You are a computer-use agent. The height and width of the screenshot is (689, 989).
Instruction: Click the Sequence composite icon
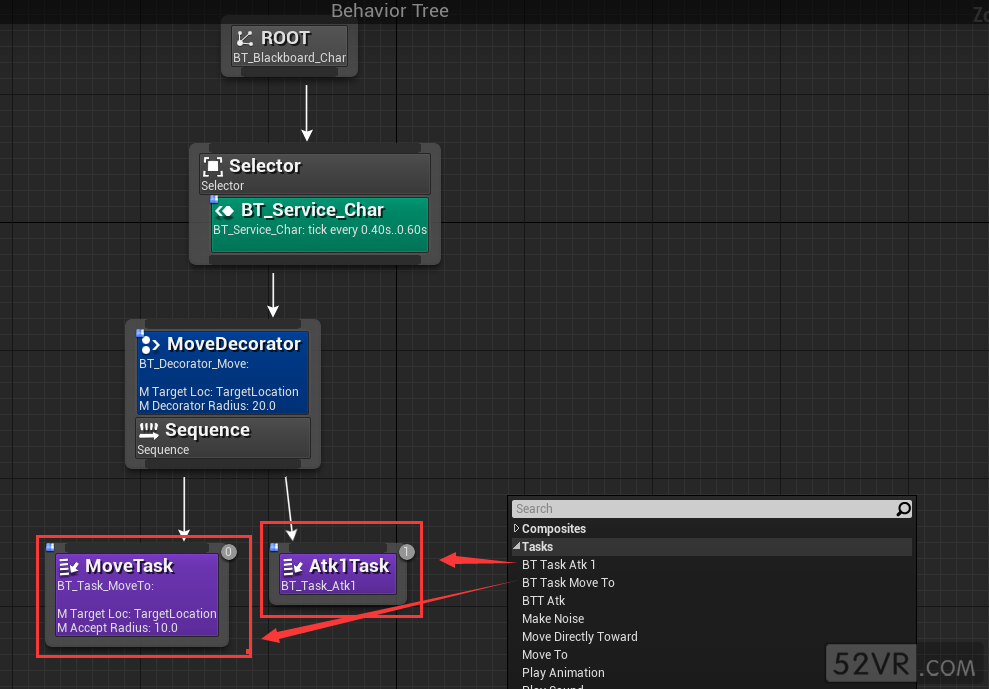[x=149, y=431]
